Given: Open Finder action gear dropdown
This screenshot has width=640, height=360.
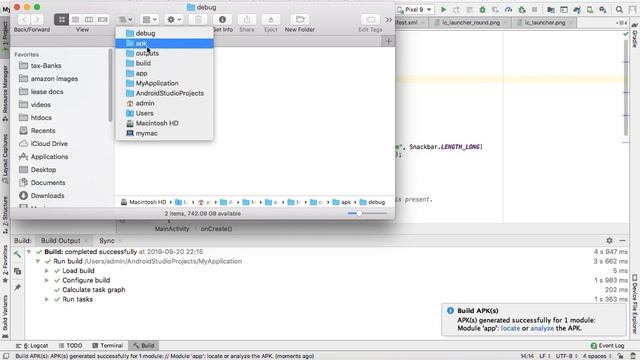Looking at the screenshot, I should [x=174, y=19].
